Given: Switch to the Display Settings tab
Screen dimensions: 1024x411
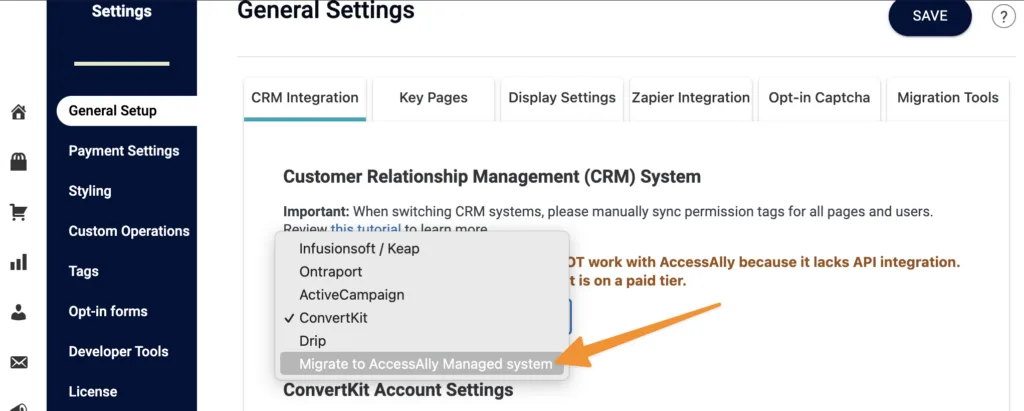Looking at the screenshot, I should pos(562,99).
